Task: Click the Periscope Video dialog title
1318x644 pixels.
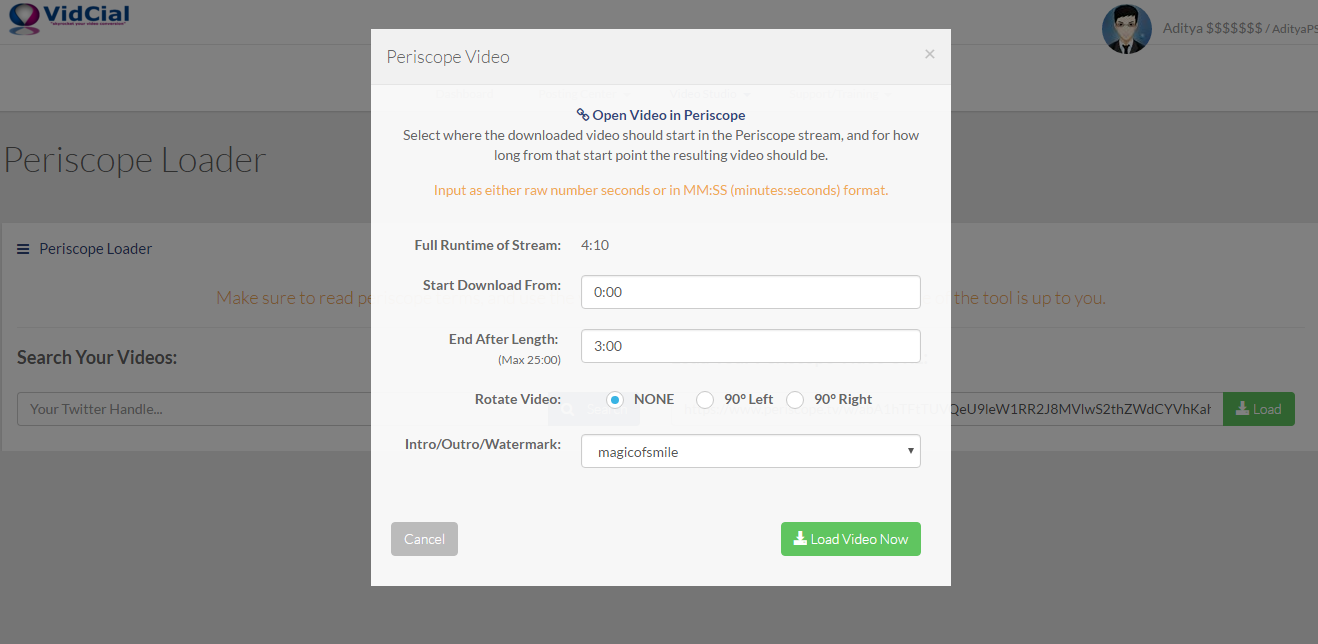Action: coord(448,57)
